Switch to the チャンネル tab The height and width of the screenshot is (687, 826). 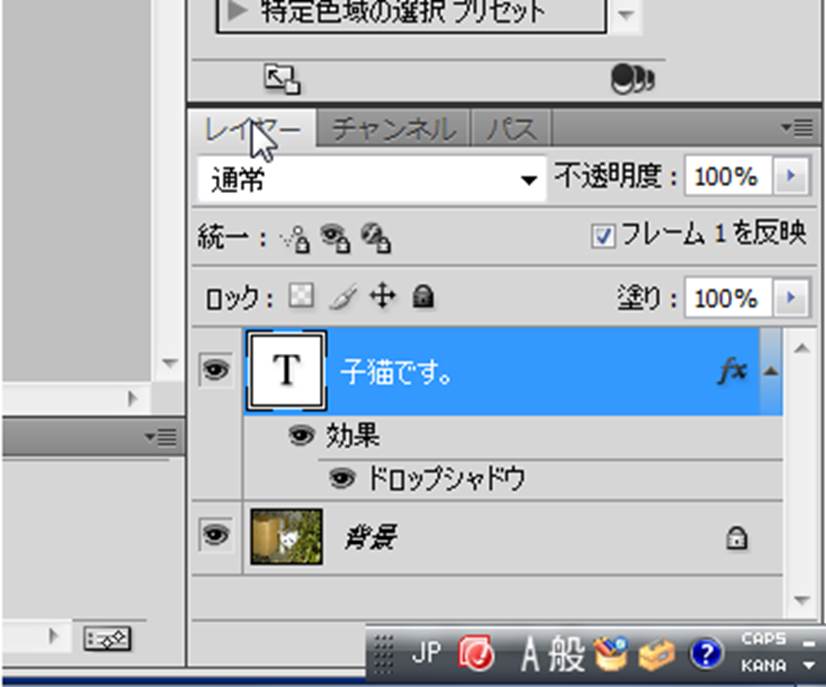click(393, 129)
